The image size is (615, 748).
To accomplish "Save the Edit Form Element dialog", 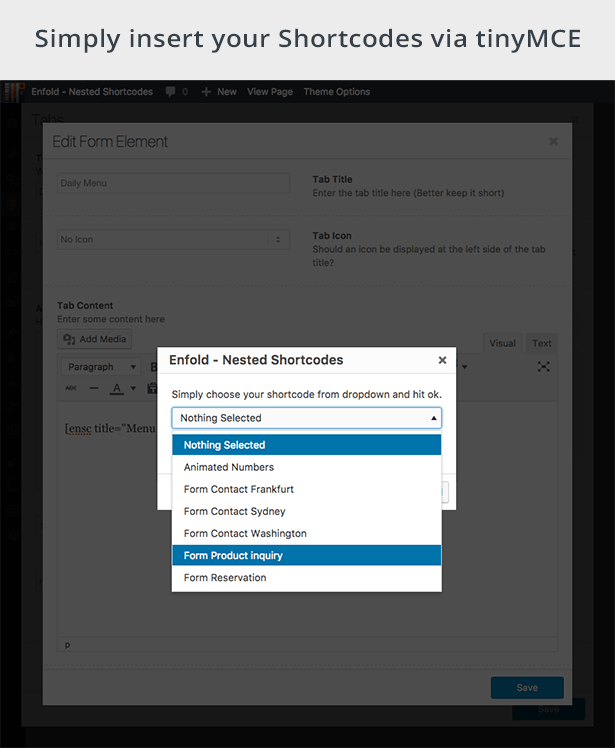I will 527,687.
